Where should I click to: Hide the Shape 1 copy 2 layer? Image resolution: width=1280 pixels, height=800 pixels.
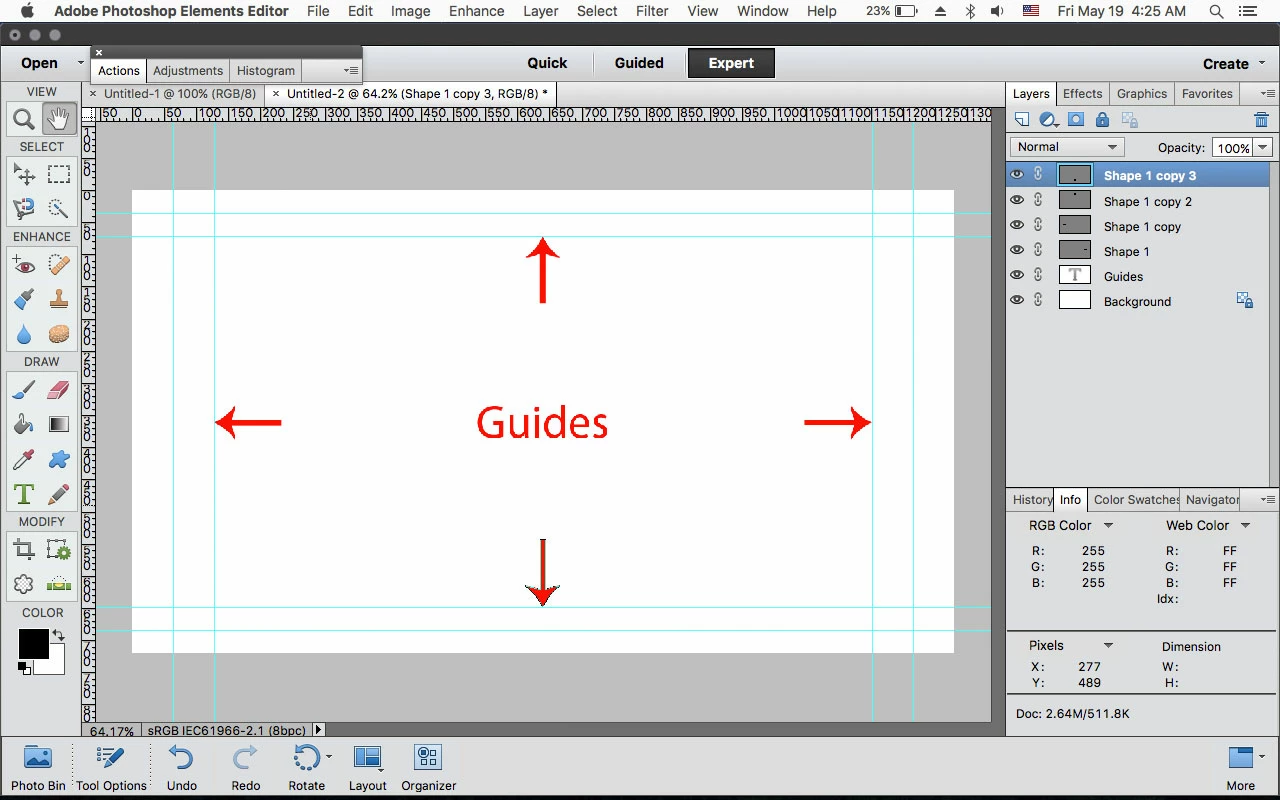1017,200
